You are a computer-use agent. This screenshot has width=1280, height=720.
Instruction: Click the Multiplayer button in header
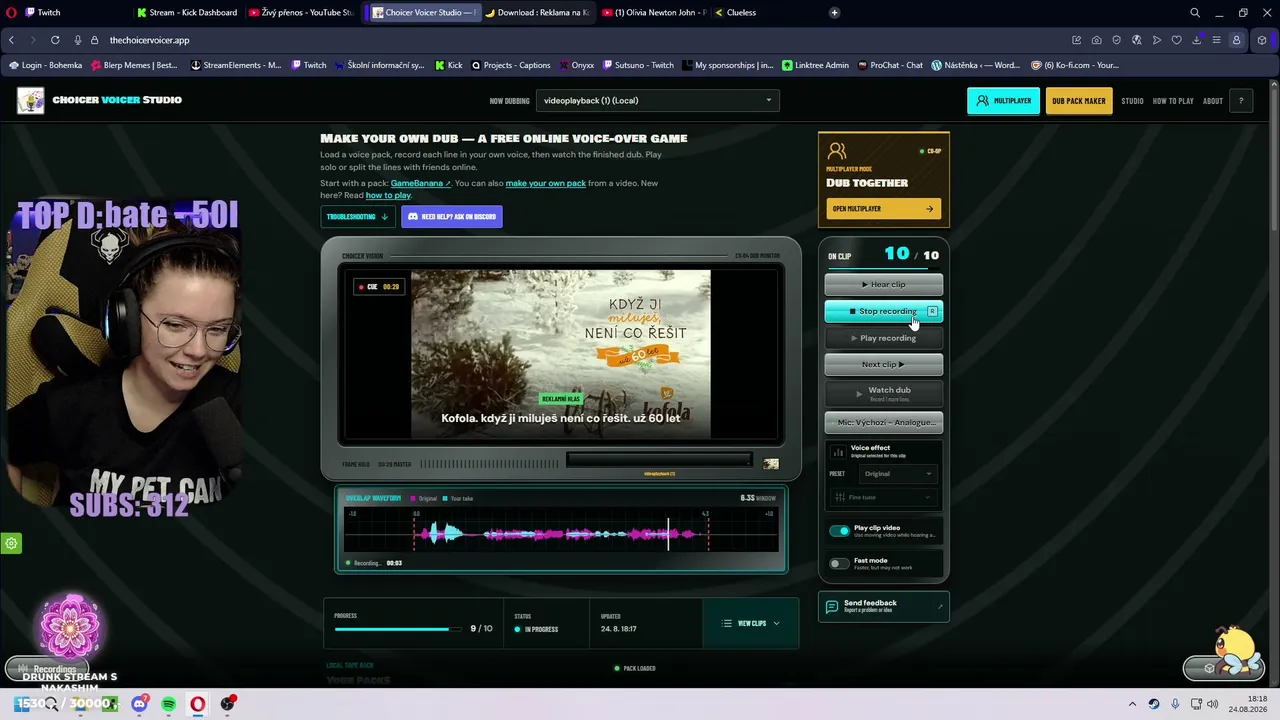(x=1003, y=101)
